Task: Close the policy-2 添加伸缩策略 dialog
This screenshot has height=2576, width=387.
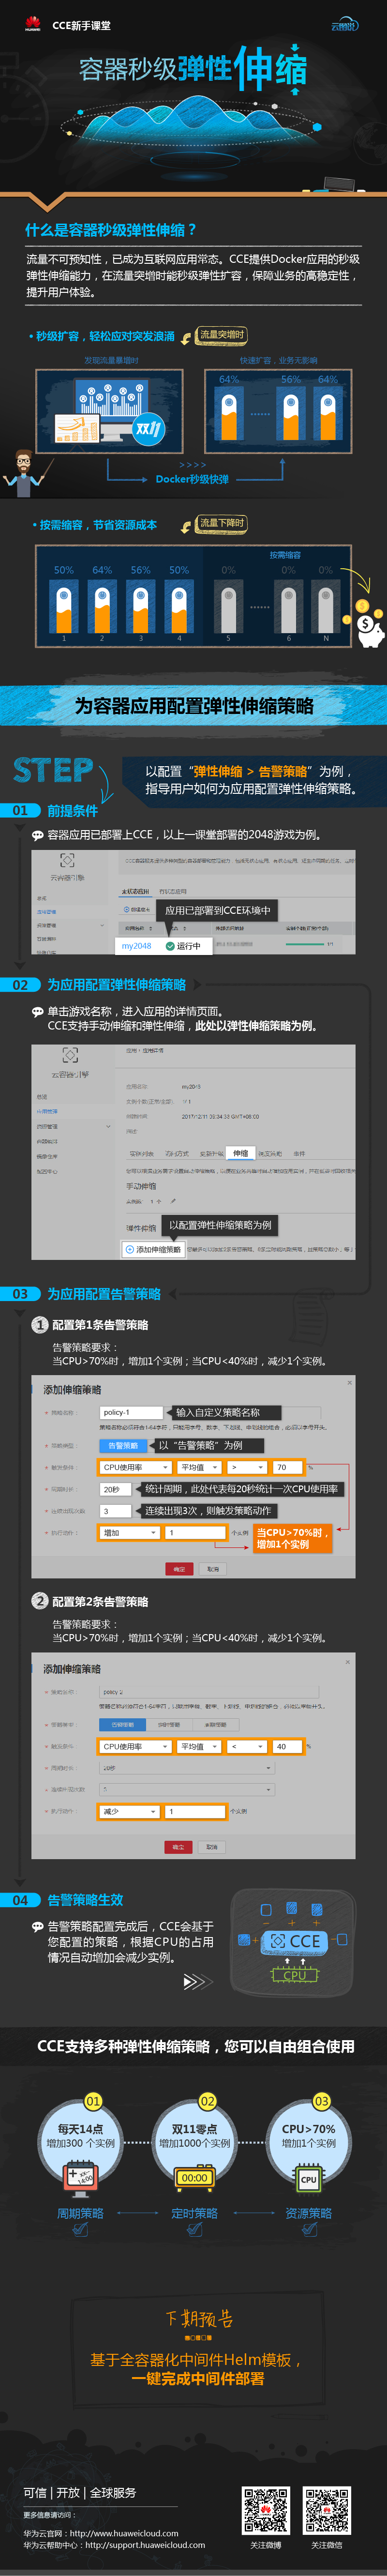Action: pyautogui.click(x=348, y=1661)
